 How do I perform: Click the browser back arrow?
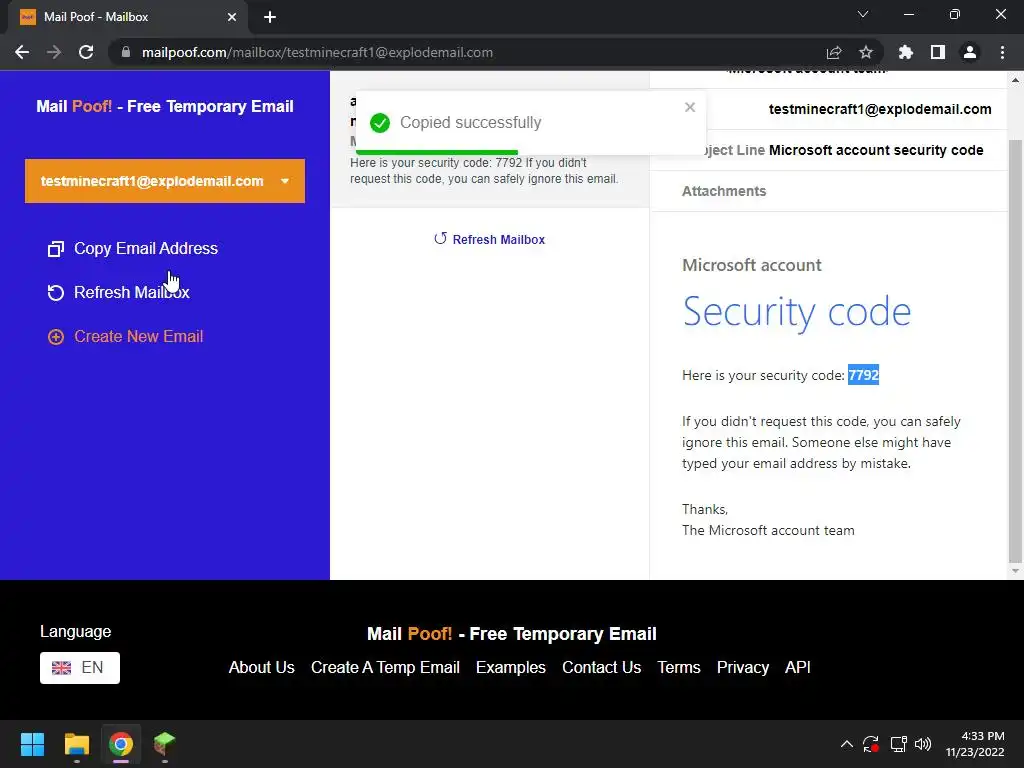22,52
